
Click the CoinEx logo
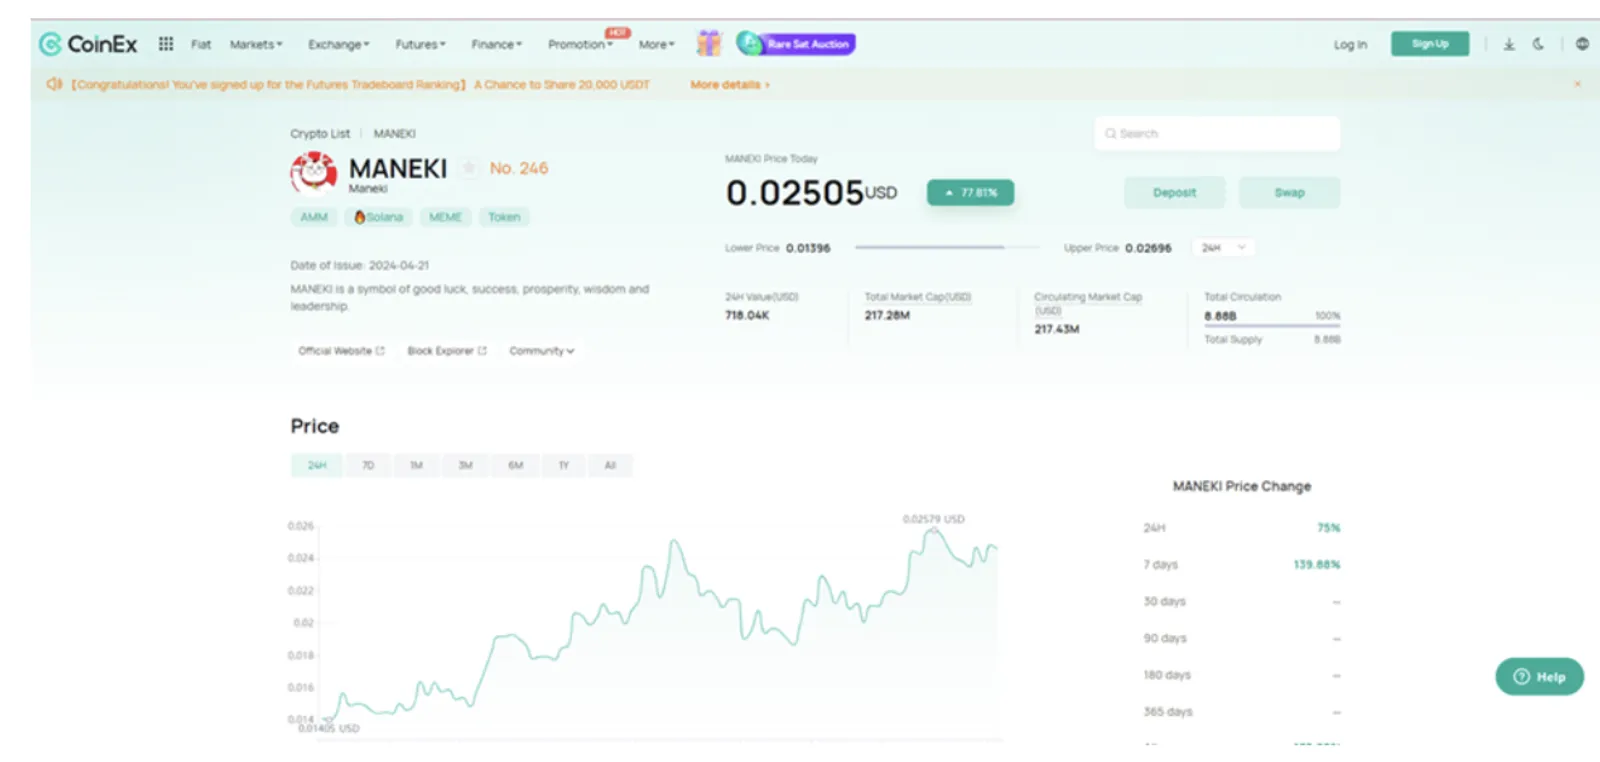coord(88,44)
